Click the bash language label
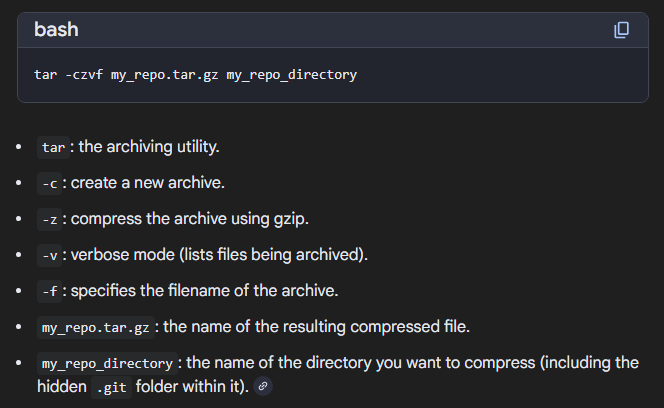The width and height of the screenshot is (664, 408). (56, 30)
